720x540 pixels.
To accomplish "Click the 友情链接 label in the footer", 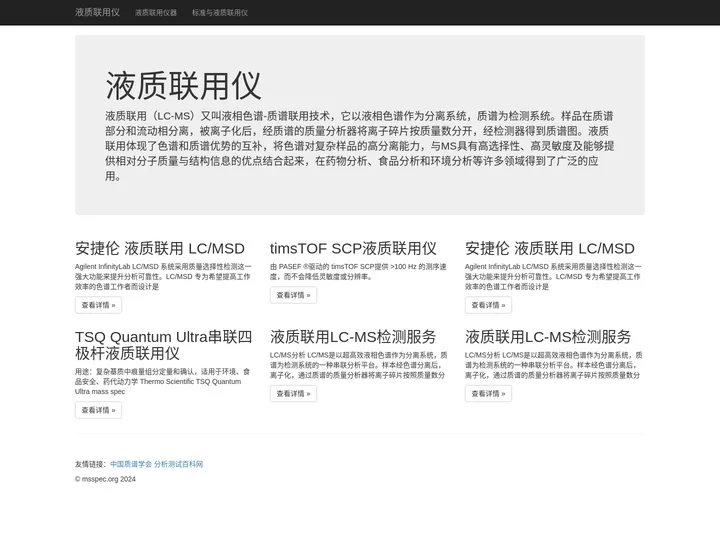I will coord(92,464).
